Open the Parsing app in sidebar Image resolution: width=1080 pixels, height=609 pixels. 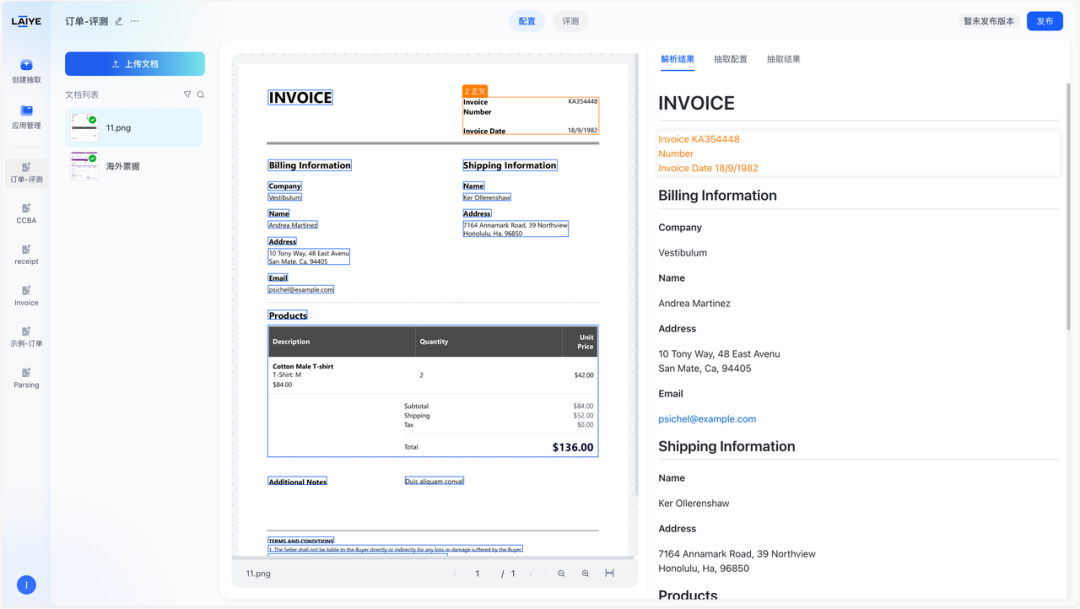coord(26,376)
